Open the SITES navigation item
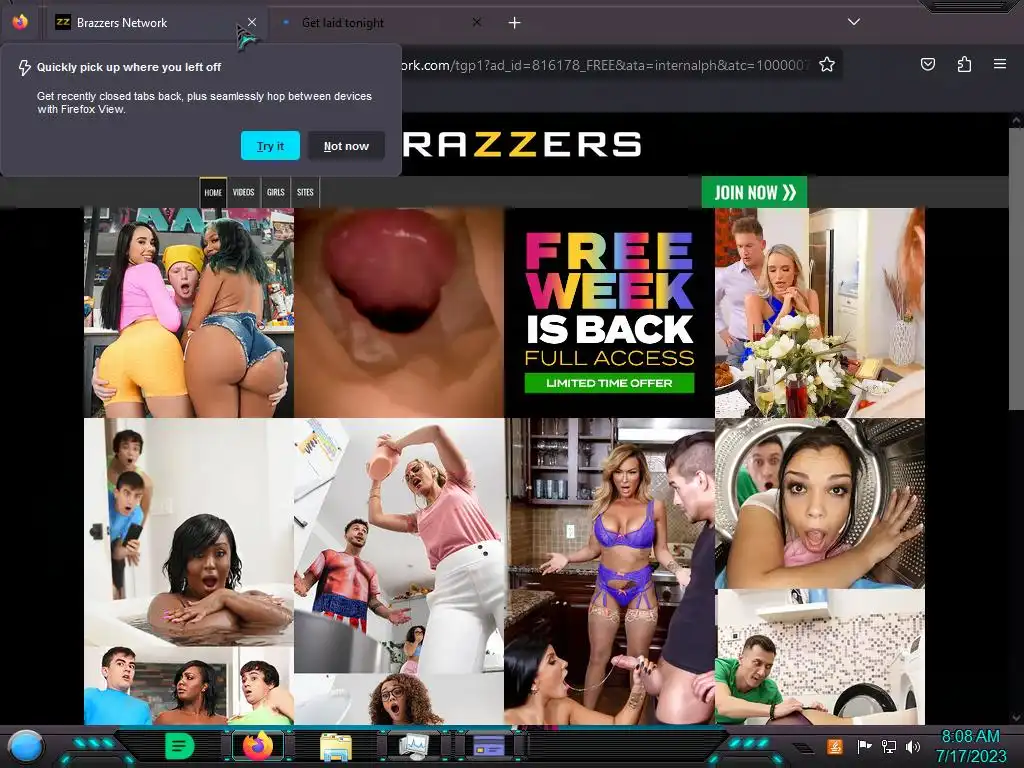Screen dimensions: 1024x768 pyautogui.click(x=305, y=193)
